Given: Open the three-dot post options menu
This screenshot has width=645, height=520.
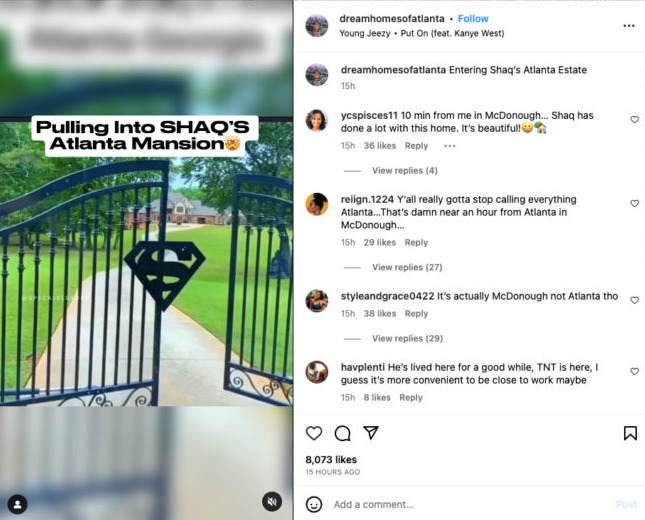Looking at the screenshot, I should (629, 26).
